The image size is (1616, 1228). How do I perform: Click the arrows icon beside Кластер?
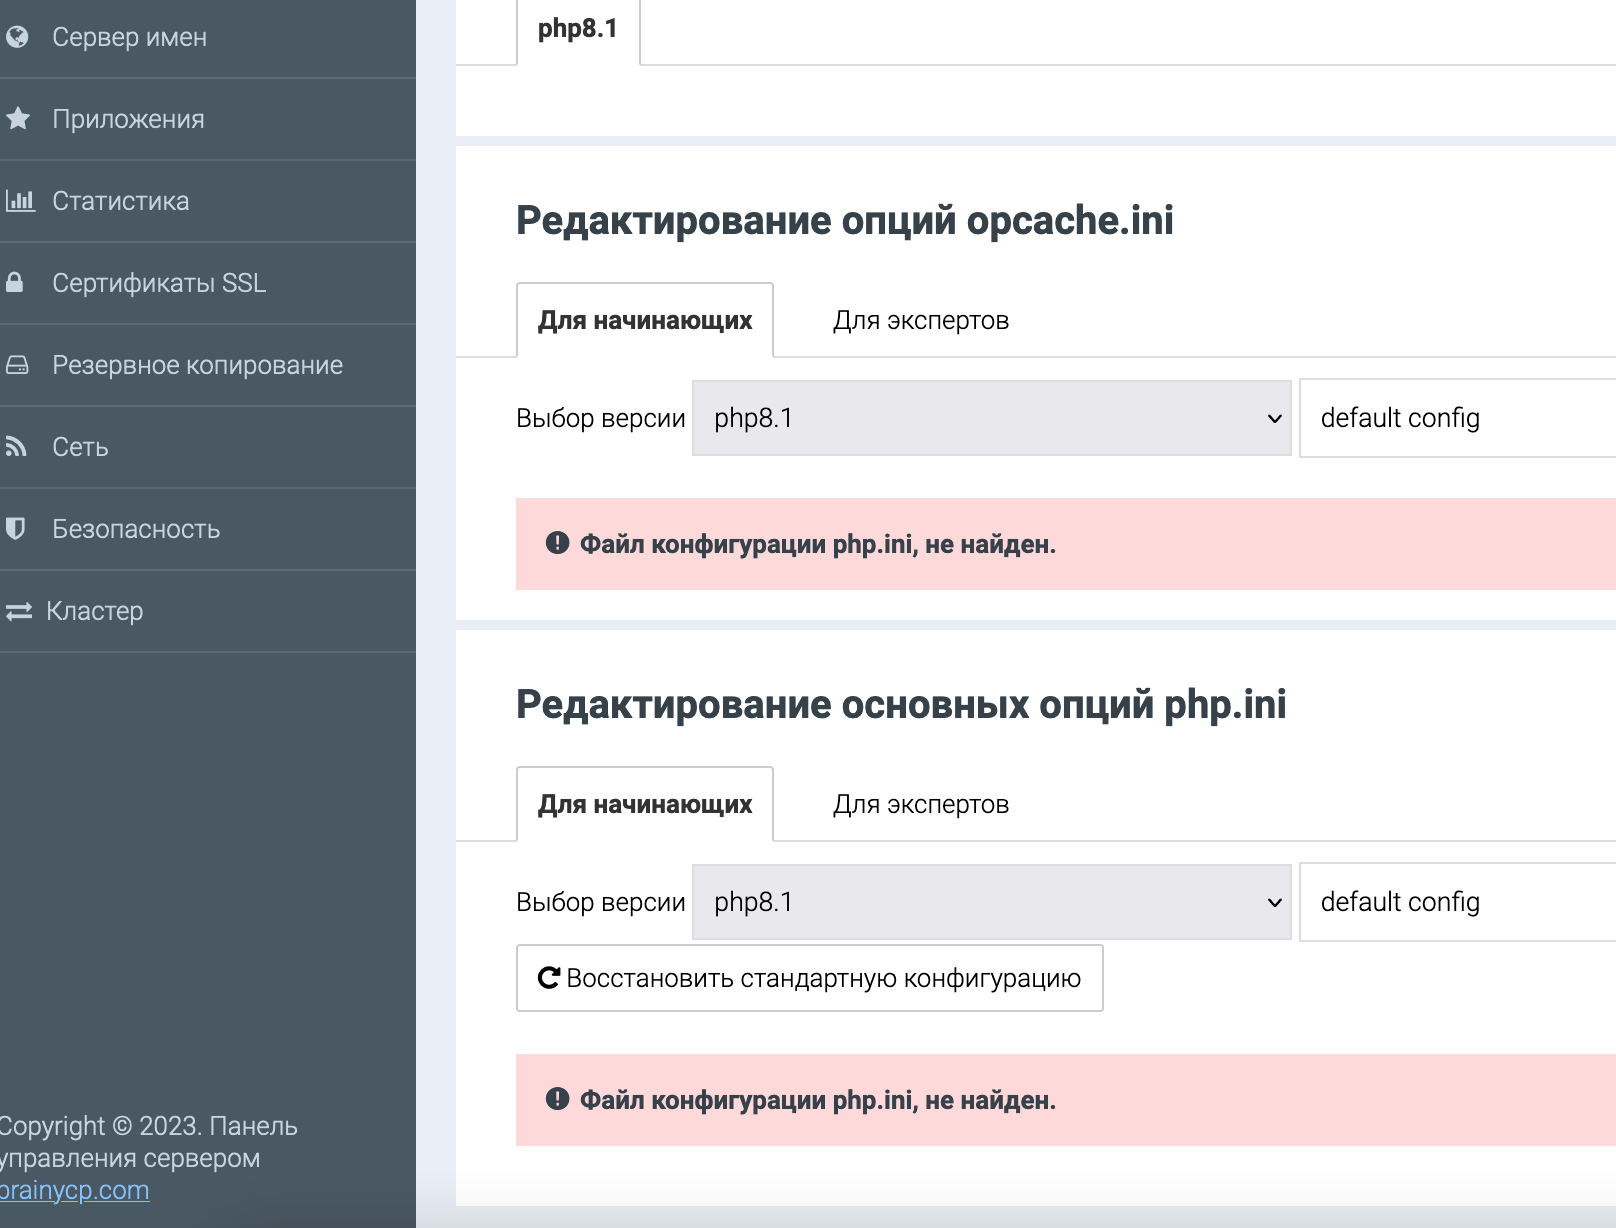click(17, 611)
